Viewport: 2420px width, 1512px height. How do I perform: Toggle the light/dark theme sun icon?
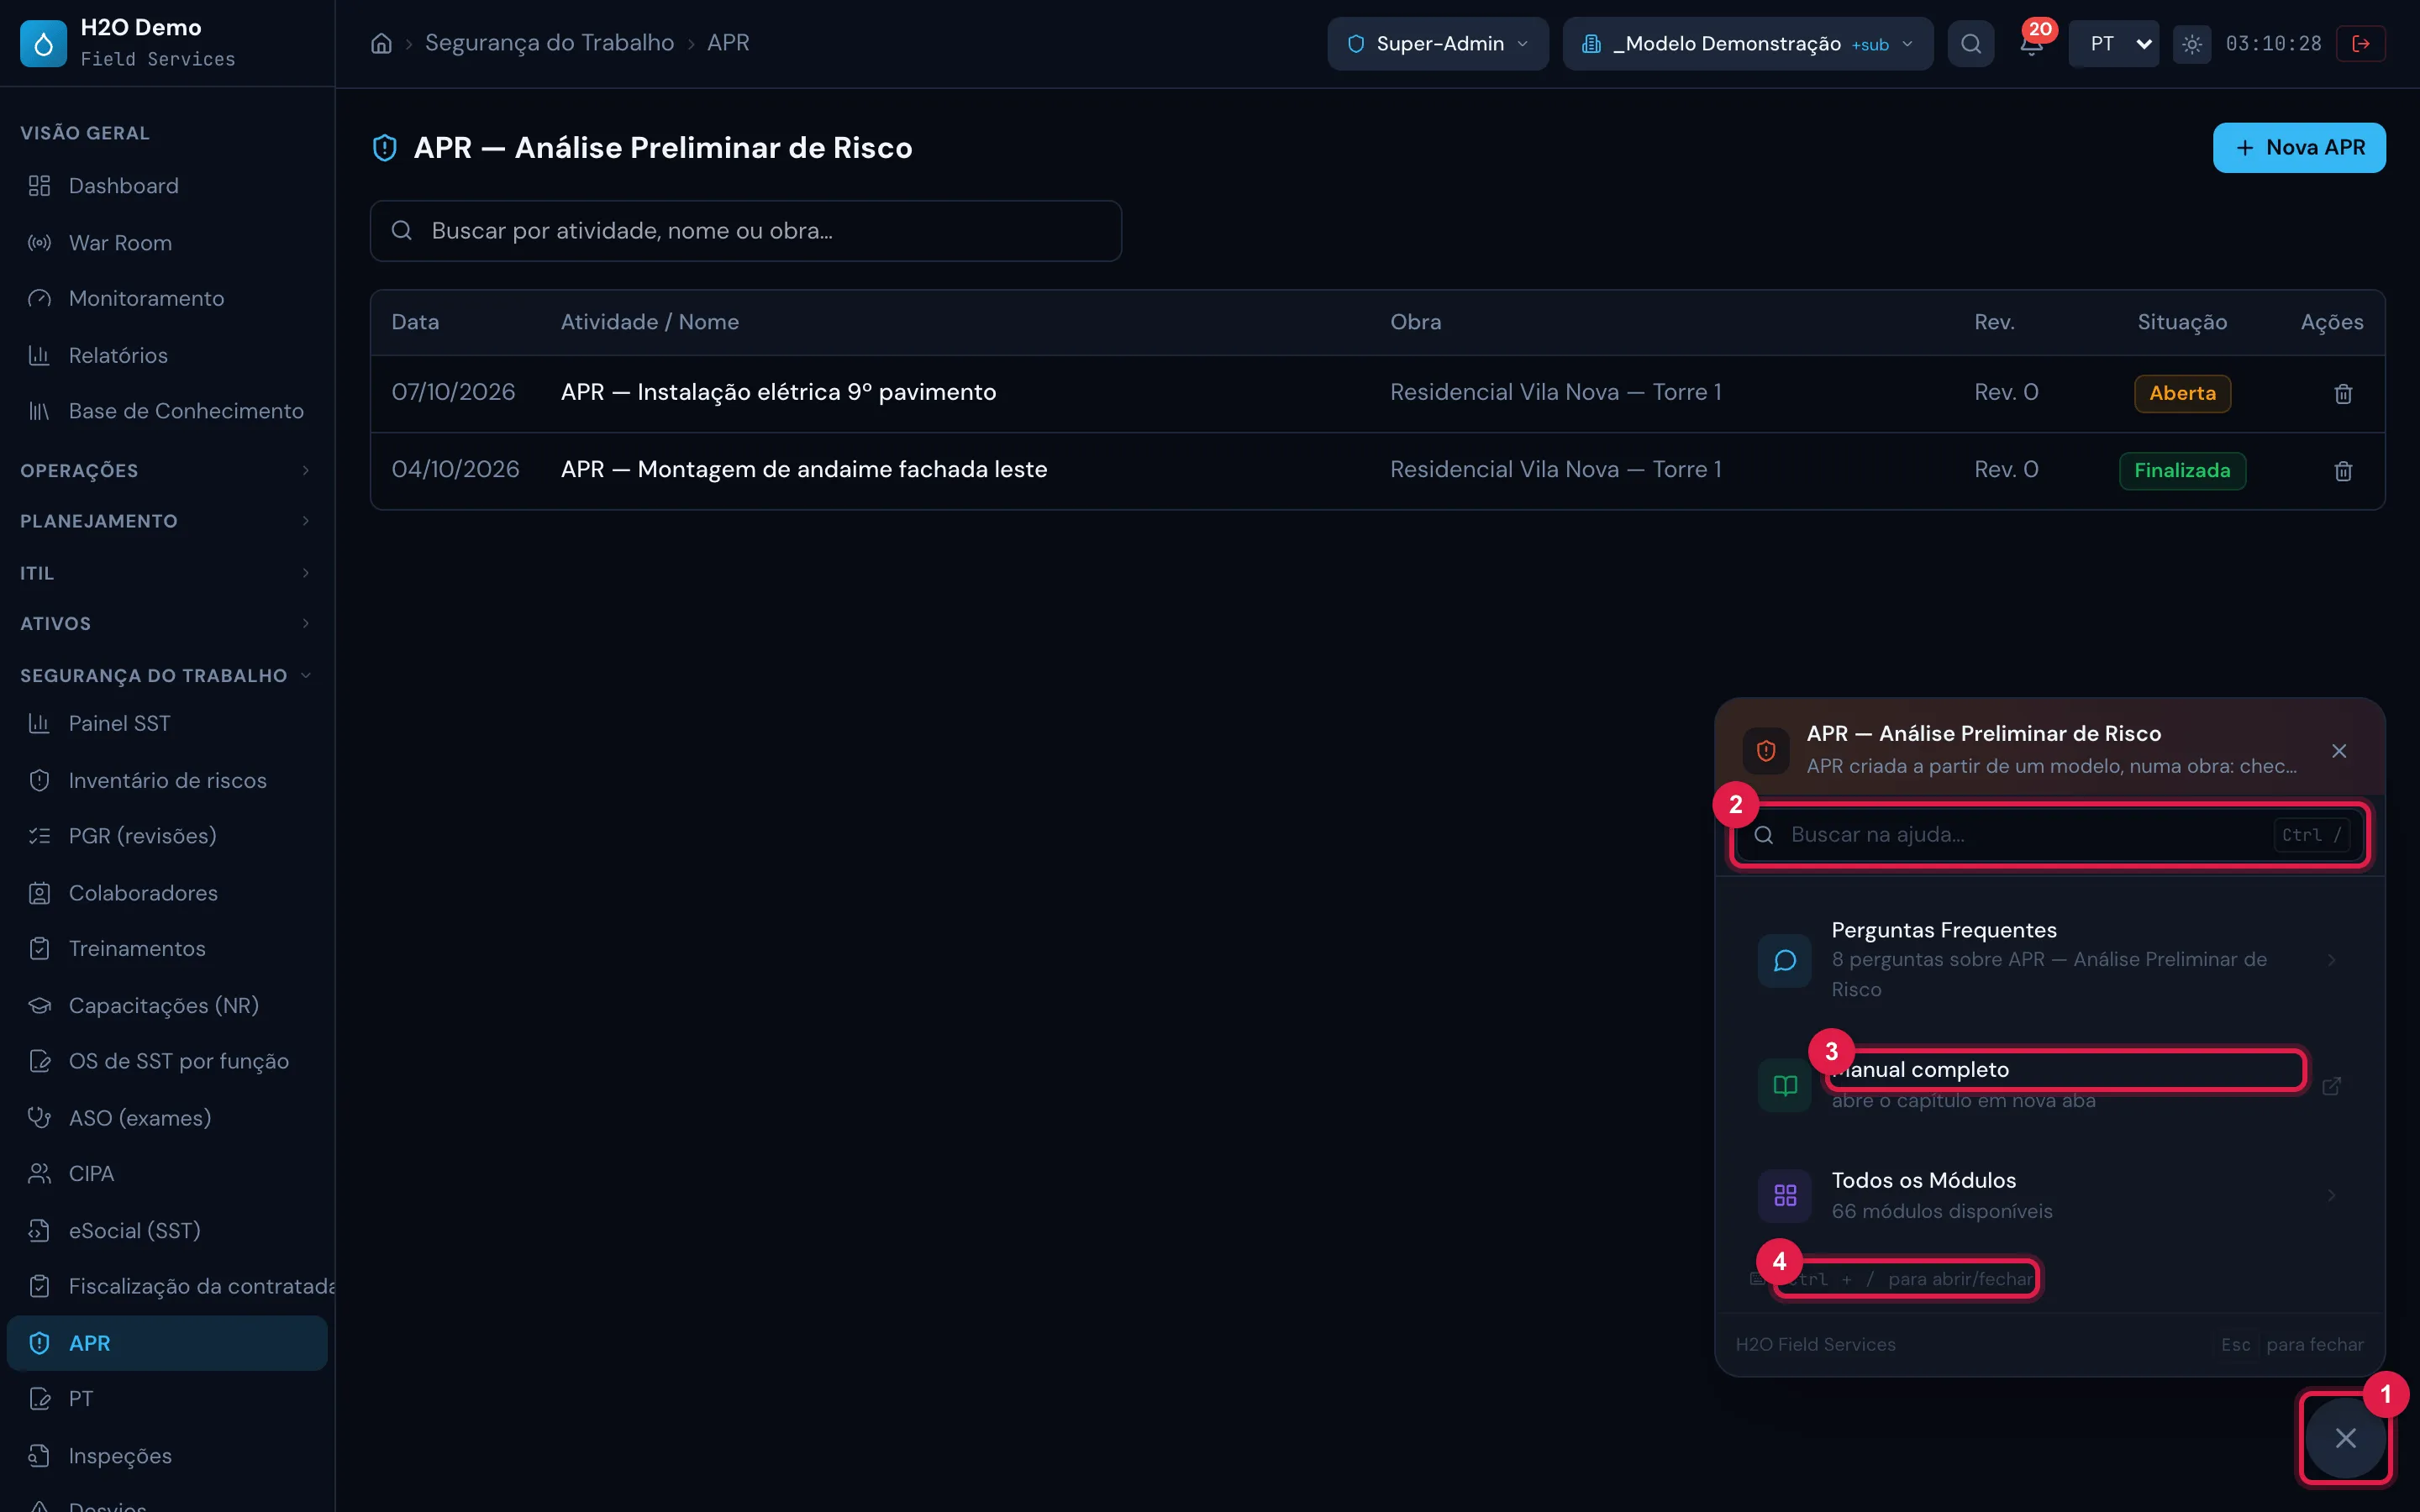coord(2191,44)
